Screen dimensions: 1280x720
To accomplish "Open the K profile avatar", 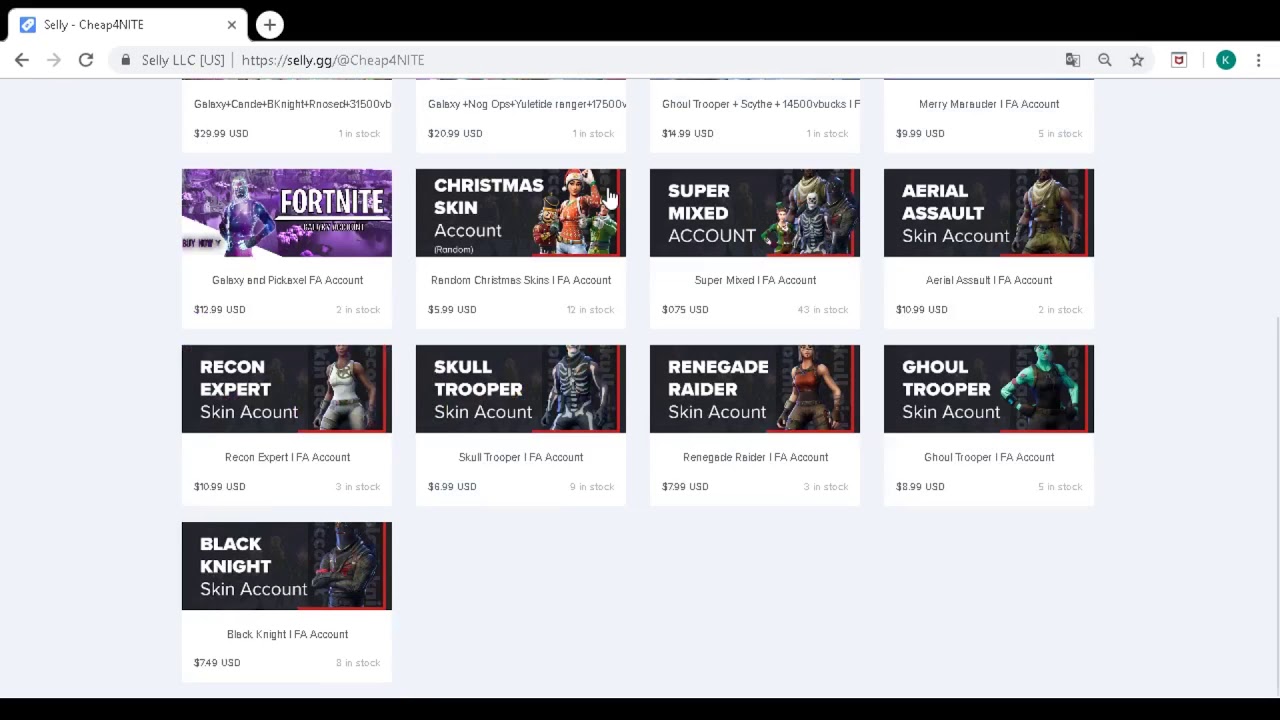I will [x=1226, y=60].
